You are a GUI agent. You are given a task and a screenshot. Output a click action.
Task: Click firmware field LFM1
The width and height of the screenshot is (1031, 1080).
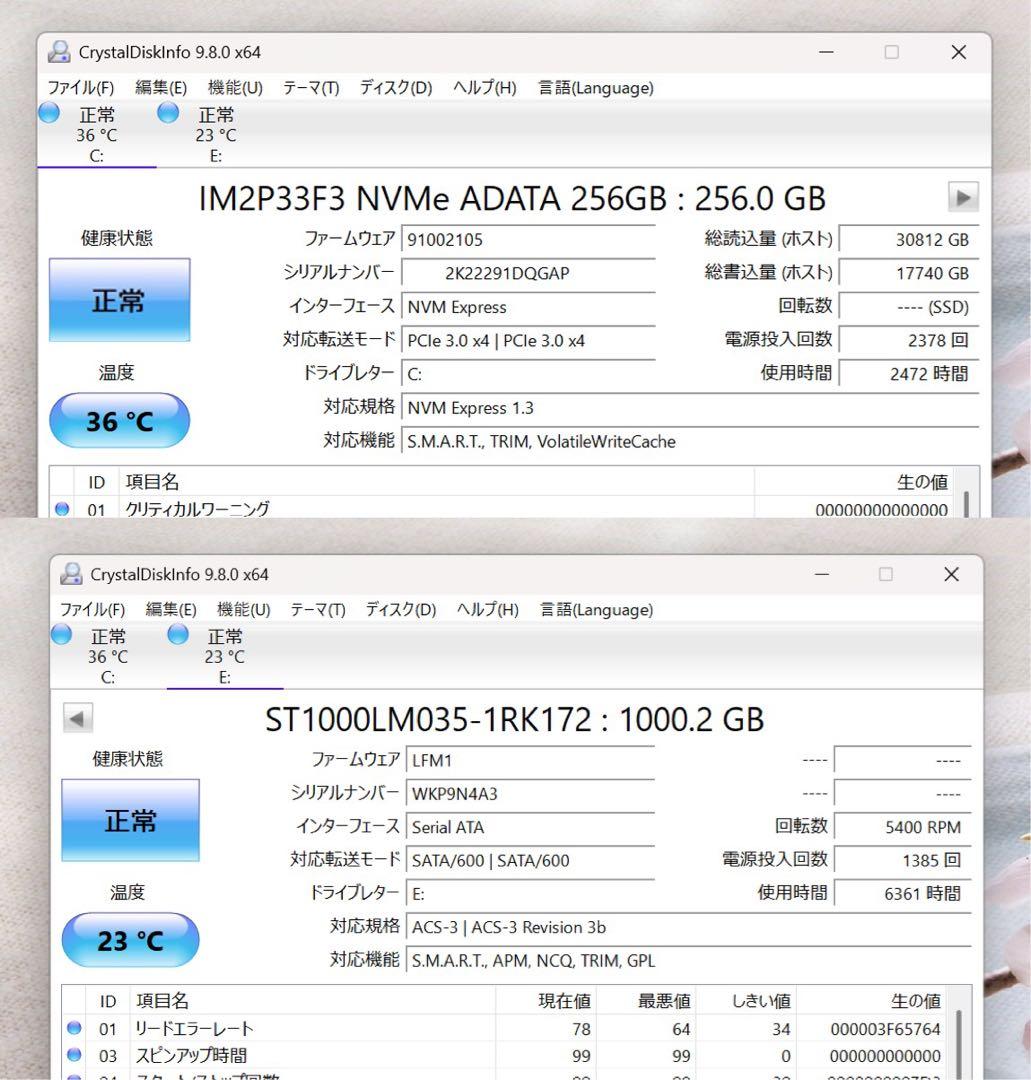(530, 760)
